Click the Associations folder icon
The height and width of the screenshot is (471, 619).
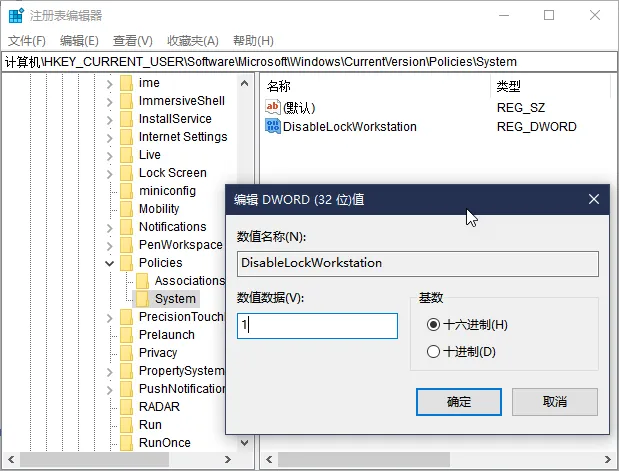click(x=143, y=281)
